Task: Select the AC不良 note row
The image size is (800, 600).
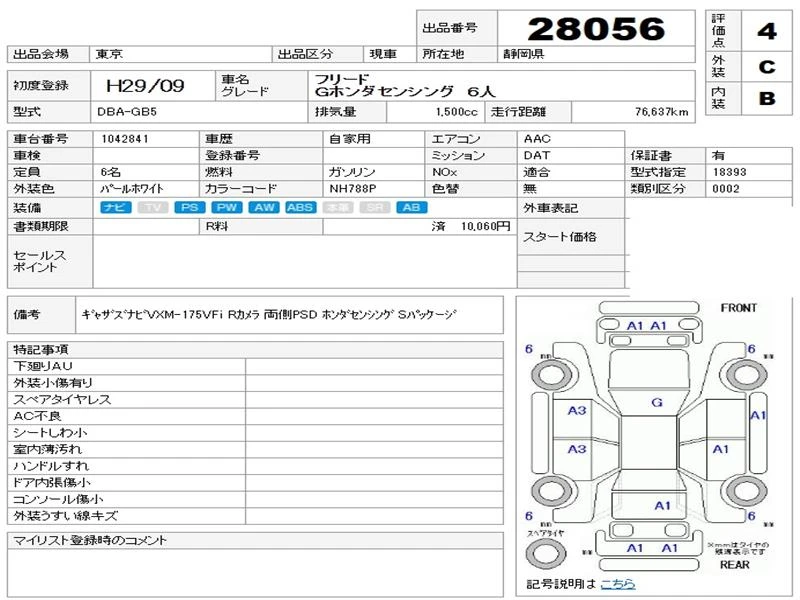Action: 255,416
